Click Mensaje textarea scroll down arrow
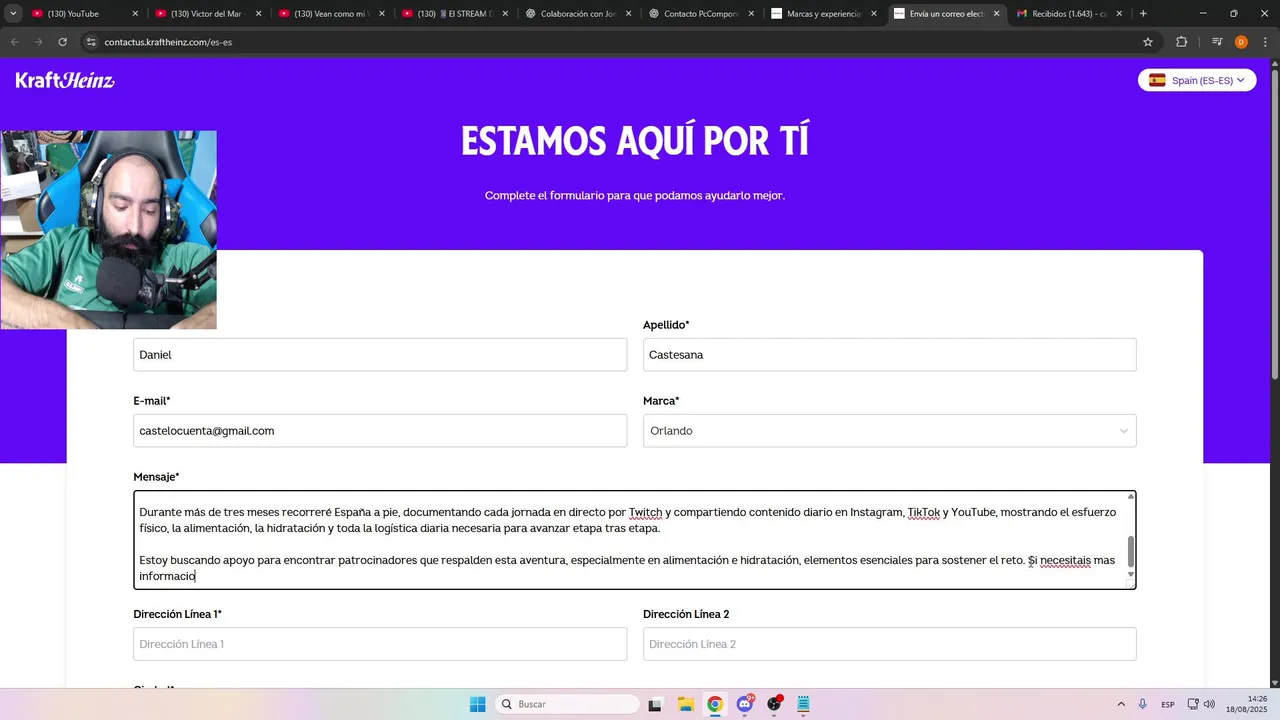The width and height of the screenshot is (1280, 720). click(1131, 574)
